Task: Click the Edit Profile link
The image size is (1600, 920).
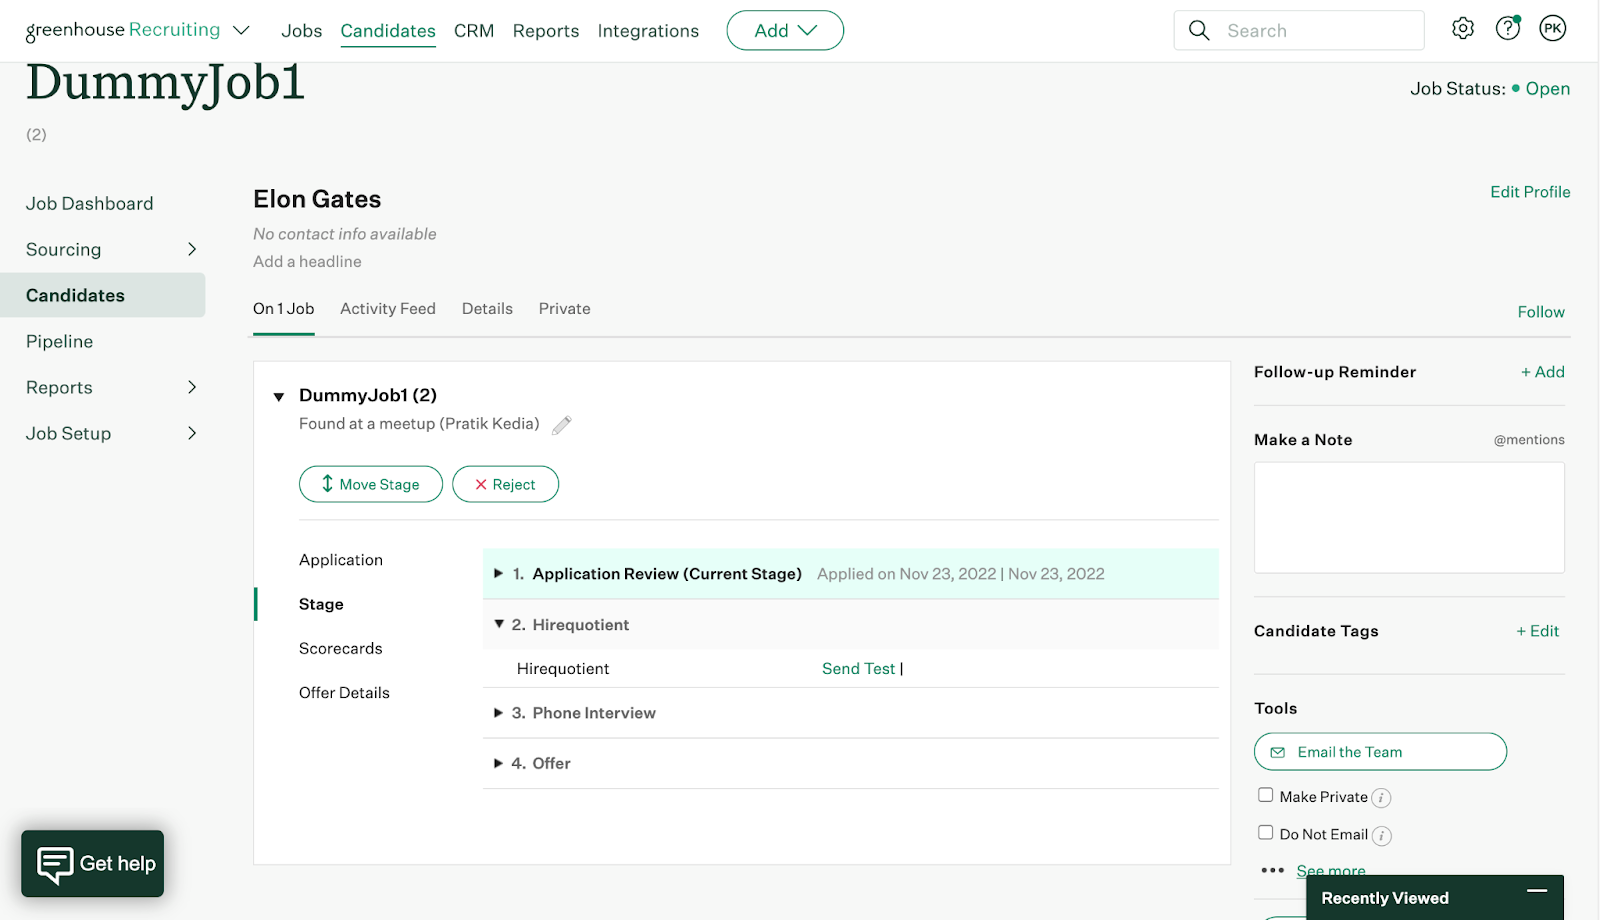Action: 1530,192
